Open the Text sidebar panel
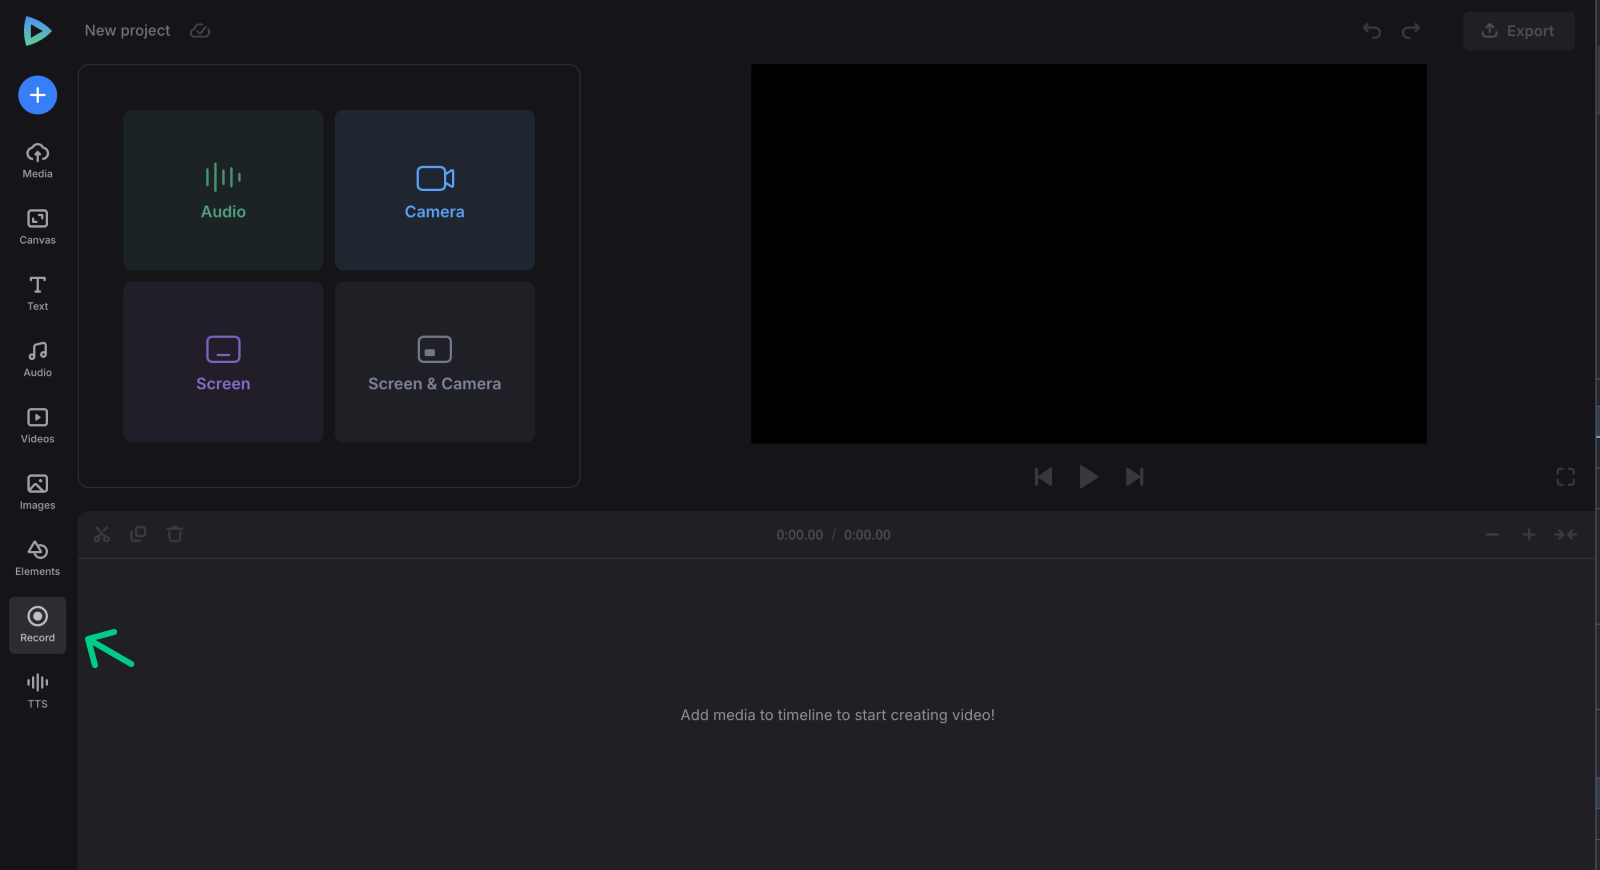This screenshot has height=870, width=1600. pyautogui.click(x=38, y=293)
